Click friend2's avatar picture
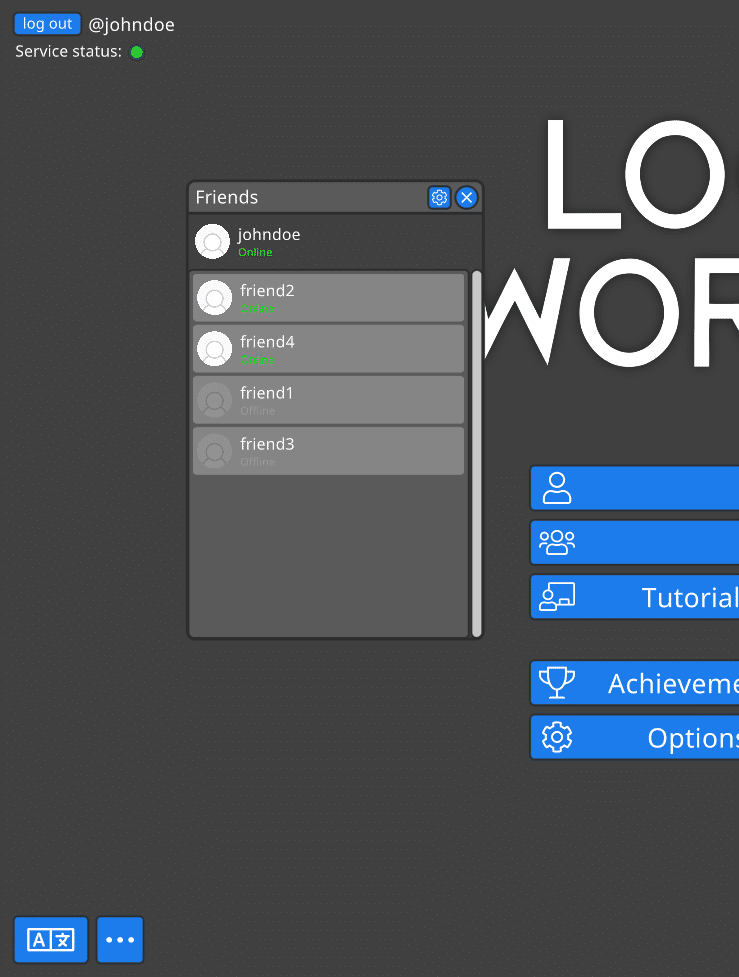Viewport: 739px width, 977px height. [215, 298]
